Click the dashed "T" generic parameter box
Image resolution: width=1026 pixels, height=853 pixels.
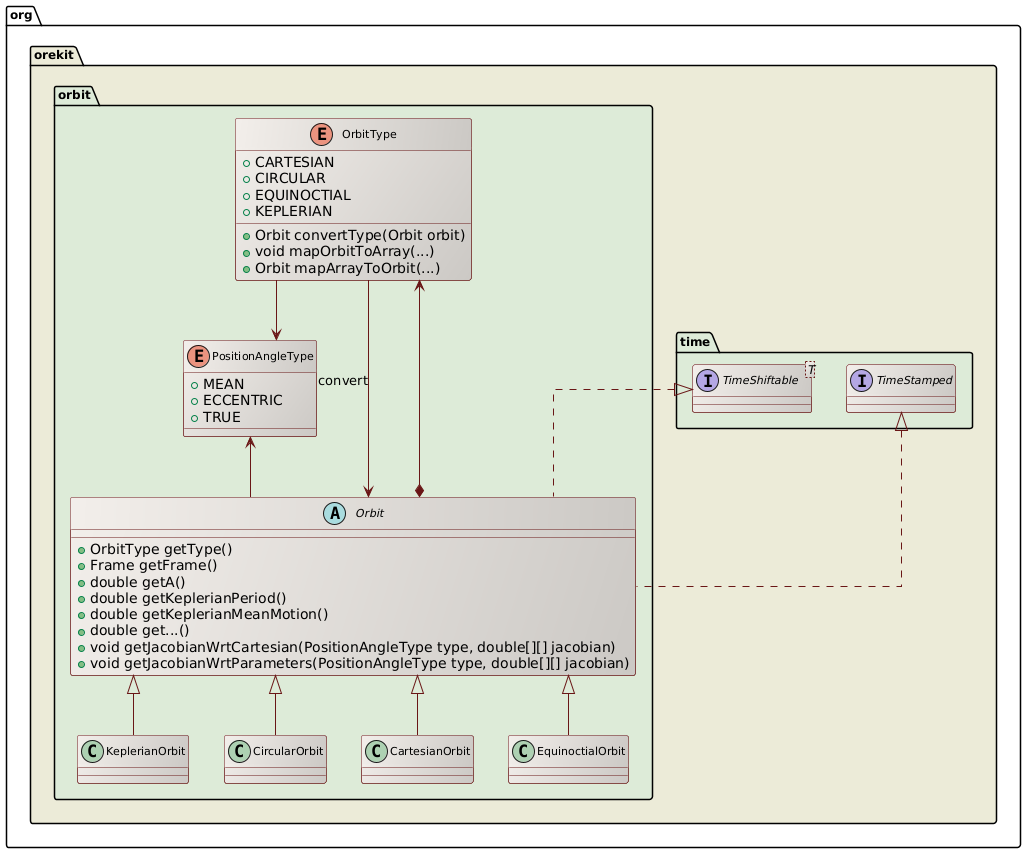point(812,370)
